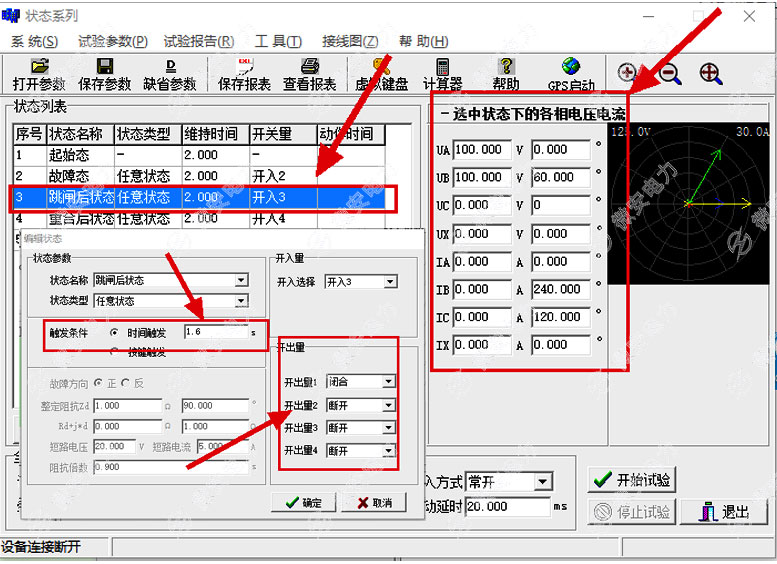Open the 试验参数 menu
This screenshot has height=564, width=777.
click(112, 41)
